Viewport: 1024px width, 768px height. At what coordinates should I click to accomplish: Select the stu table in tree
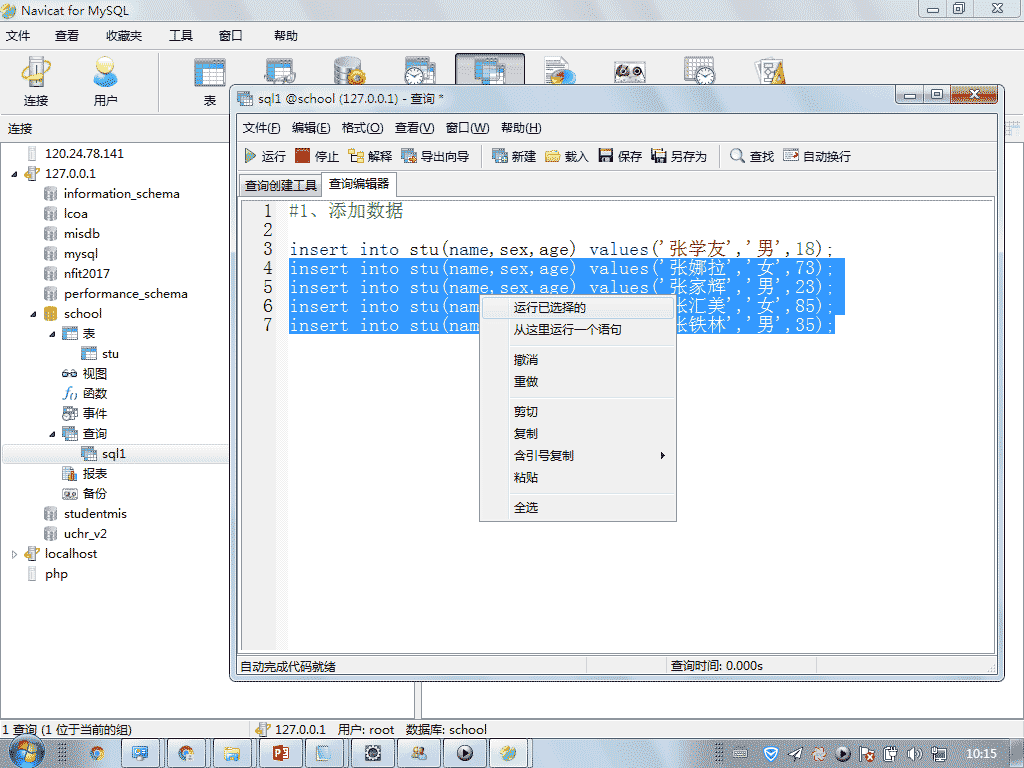pos(110,354)
